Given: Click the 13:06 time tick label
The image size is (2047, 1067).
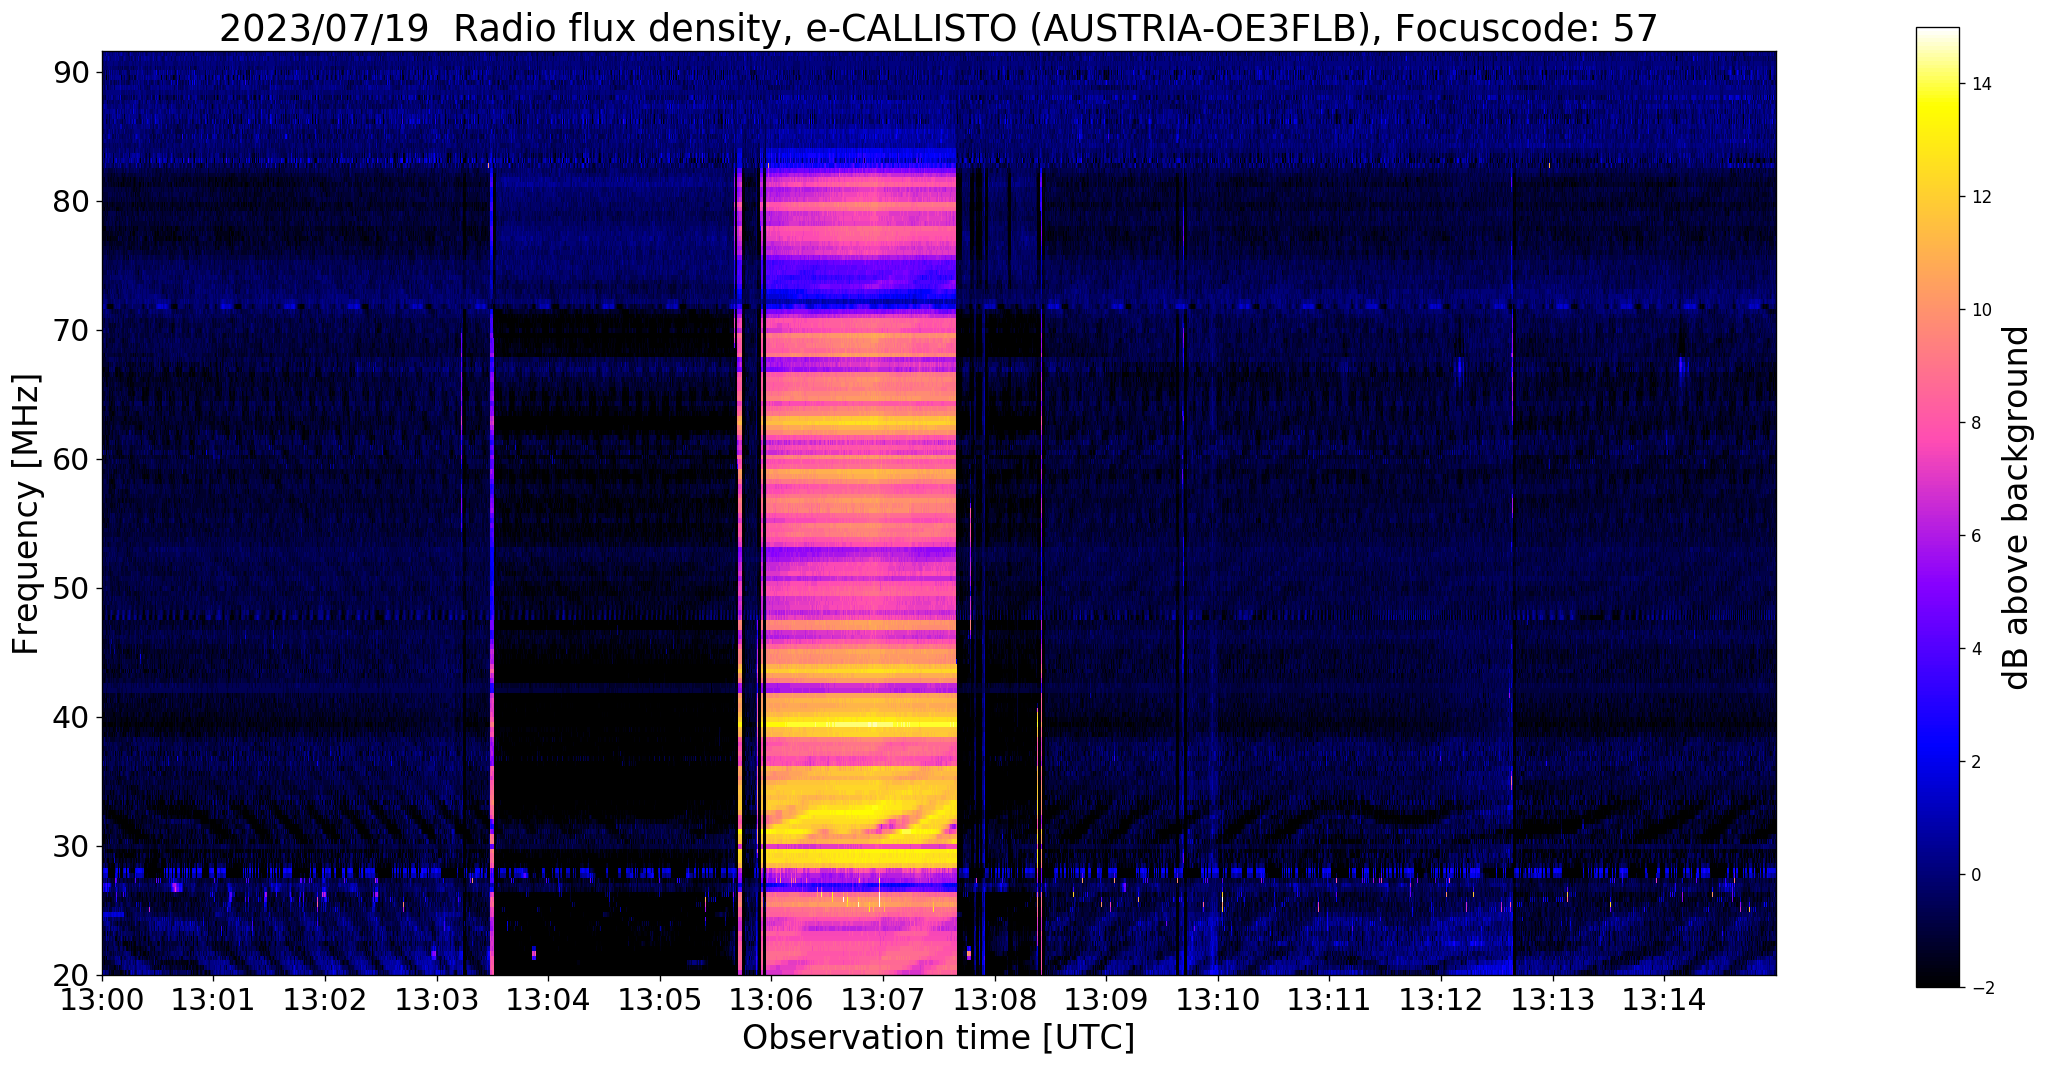Looking at the screenshot, I should point(771,999).
